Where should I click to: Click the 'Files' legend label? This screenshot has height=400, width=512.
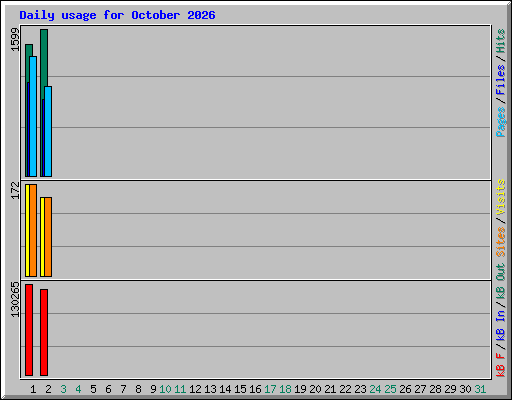(x=500, y=80)
